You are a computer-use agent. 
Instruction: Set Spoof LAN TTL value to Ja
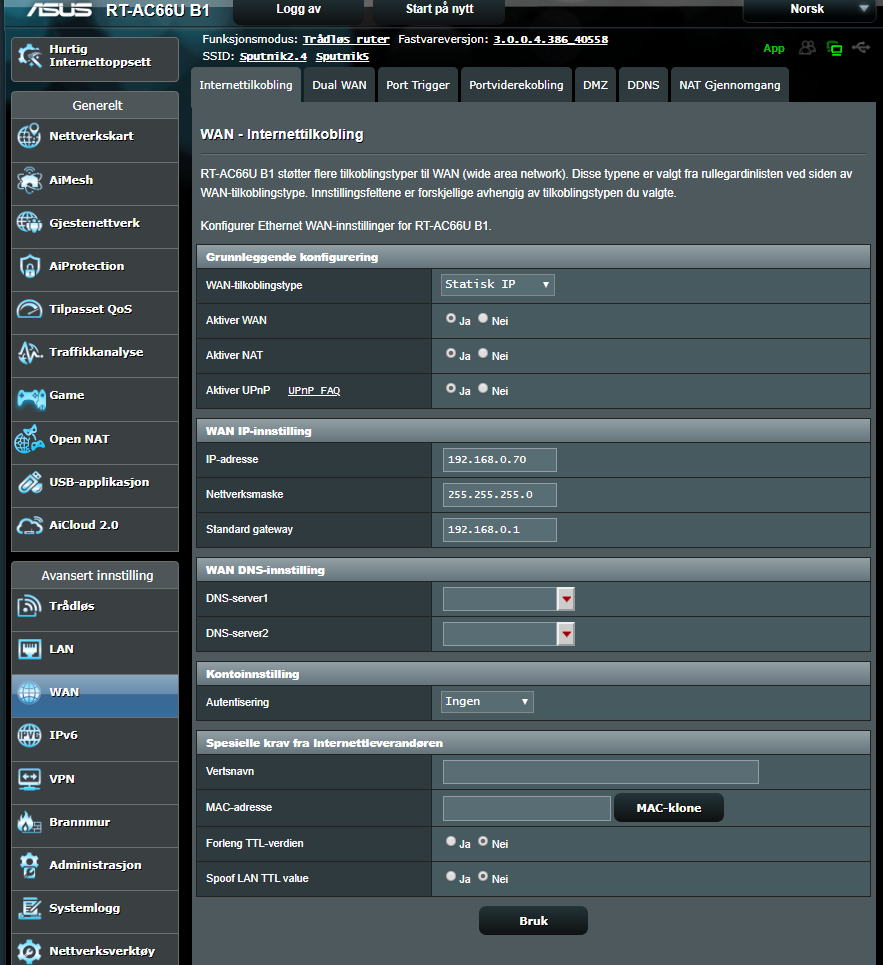[451, 876]
